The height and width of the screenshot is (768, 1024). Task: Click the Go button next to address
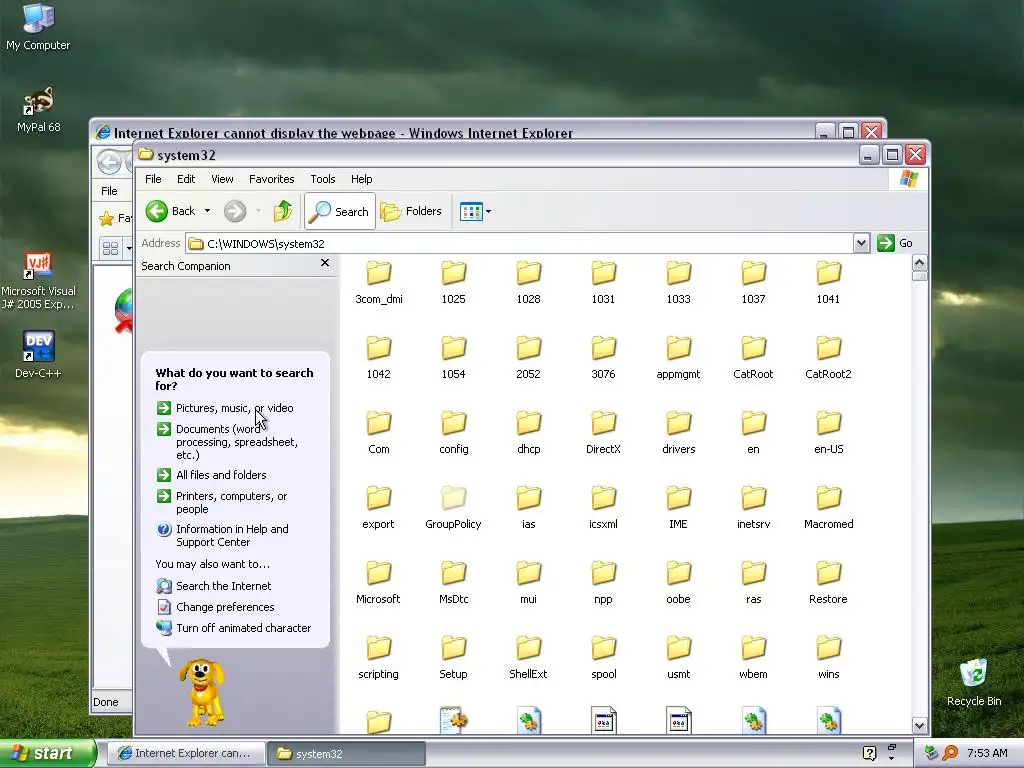click(895, 243)
